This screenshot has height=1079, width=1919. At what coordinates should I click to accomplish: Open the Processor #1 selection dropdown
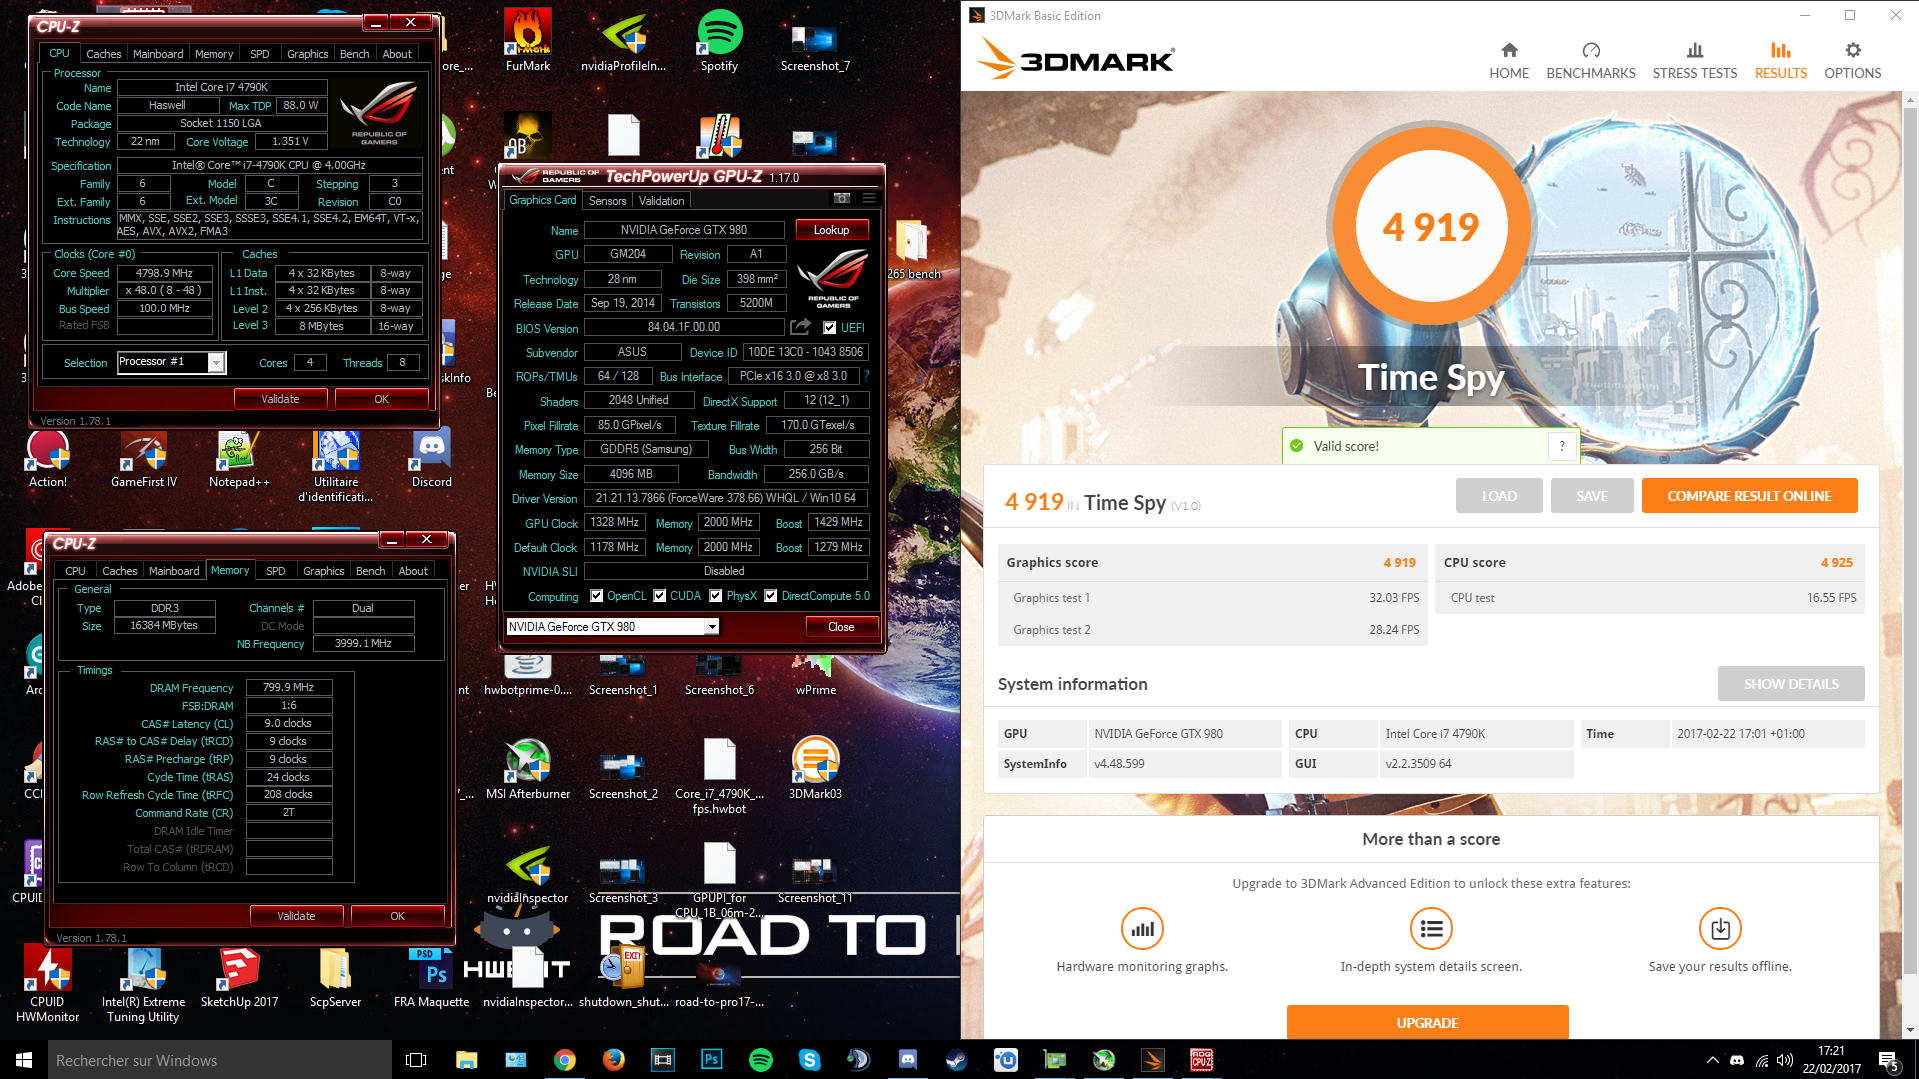pos(216,362)
